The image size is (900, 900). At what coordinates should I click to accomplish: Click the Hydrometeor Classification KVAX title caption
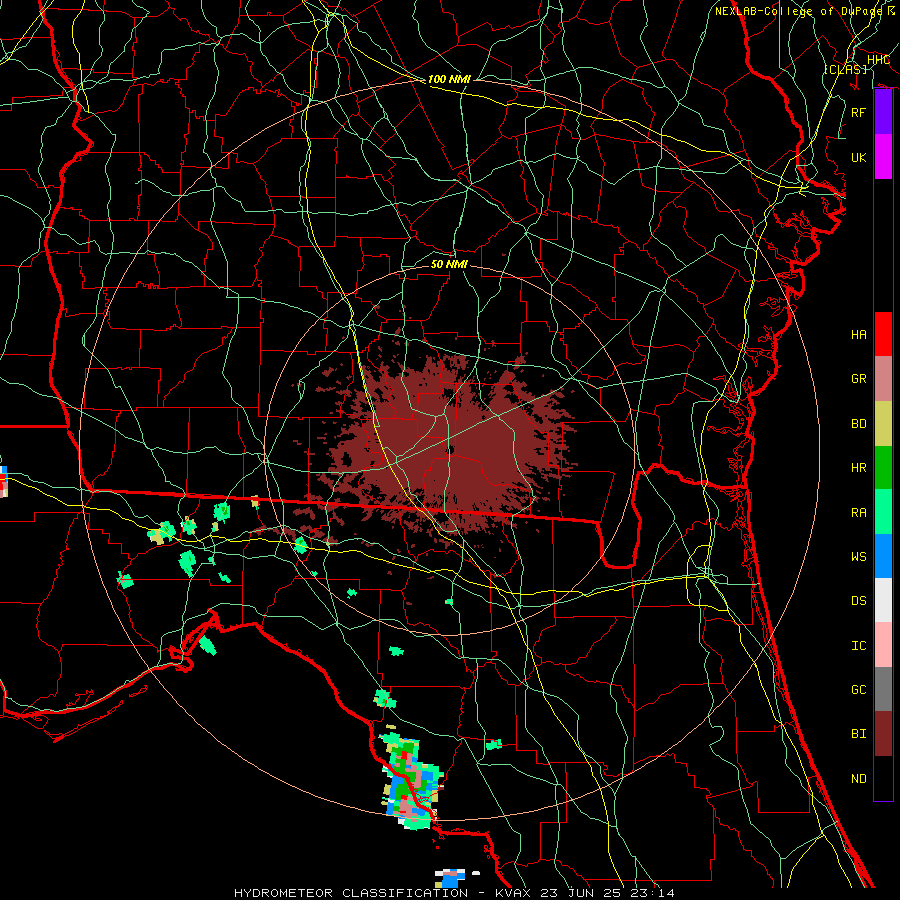point(454,893)
